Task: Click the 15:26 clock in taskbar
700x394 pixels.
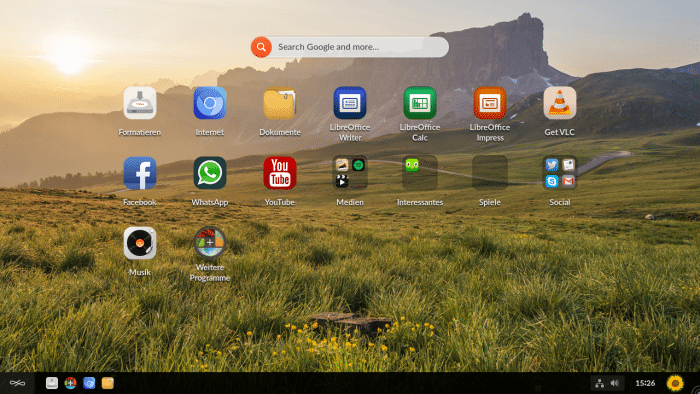Action: [x=645, y=383]
